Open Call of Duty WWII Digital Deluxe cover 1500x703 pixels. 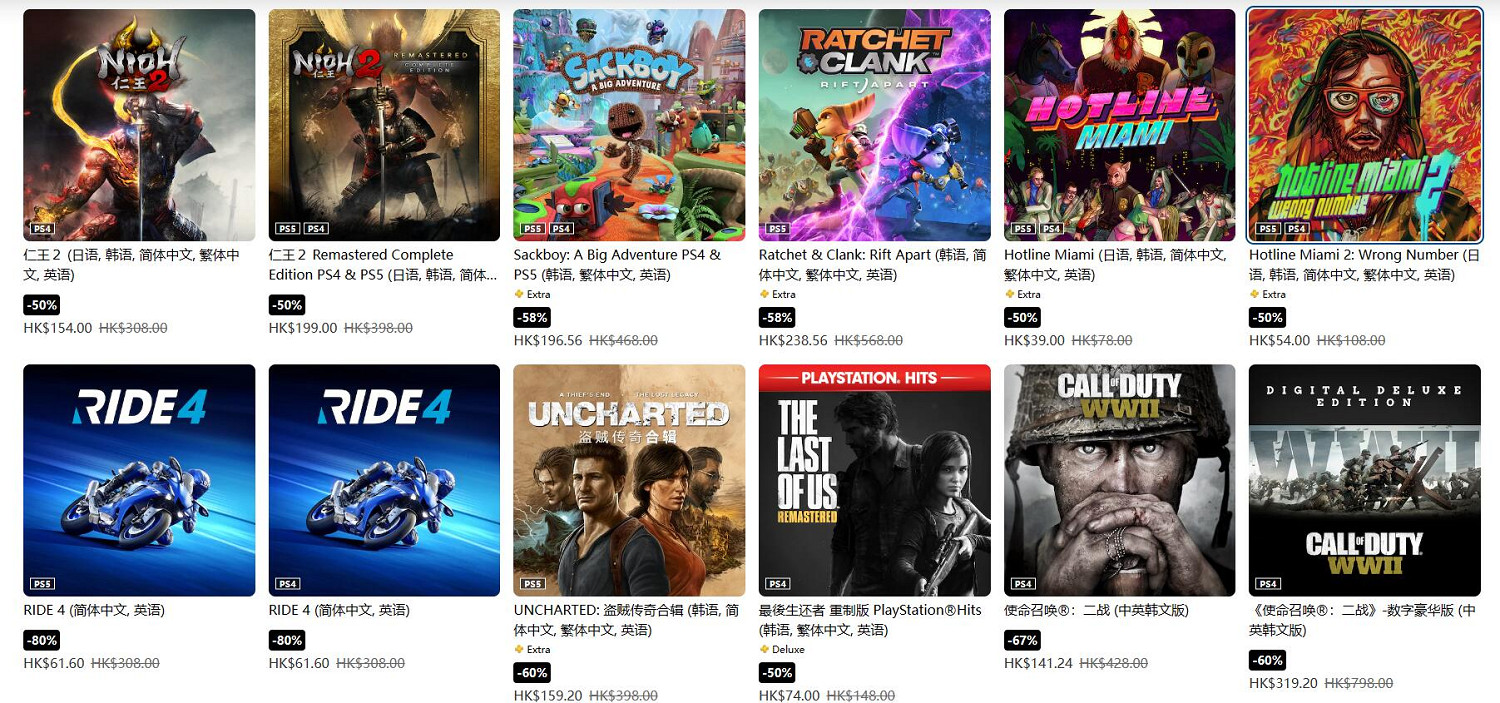click(x=1365, y=480)
